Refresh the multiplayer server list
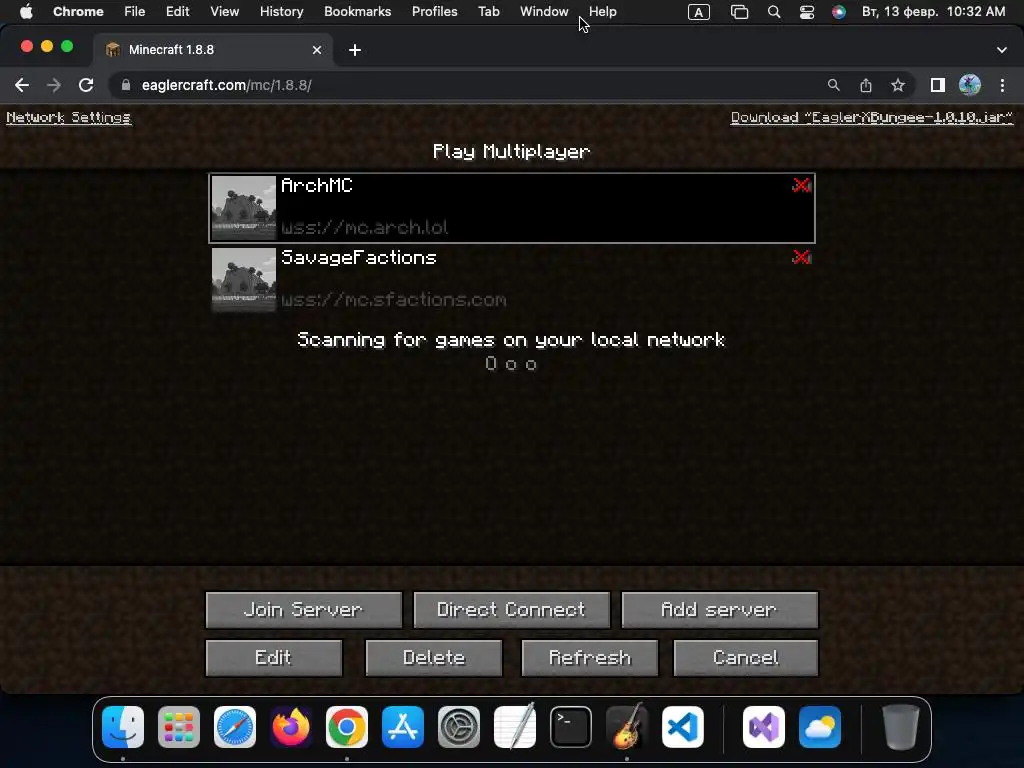This screenshot has height=768, width=1024. (590, 658)
